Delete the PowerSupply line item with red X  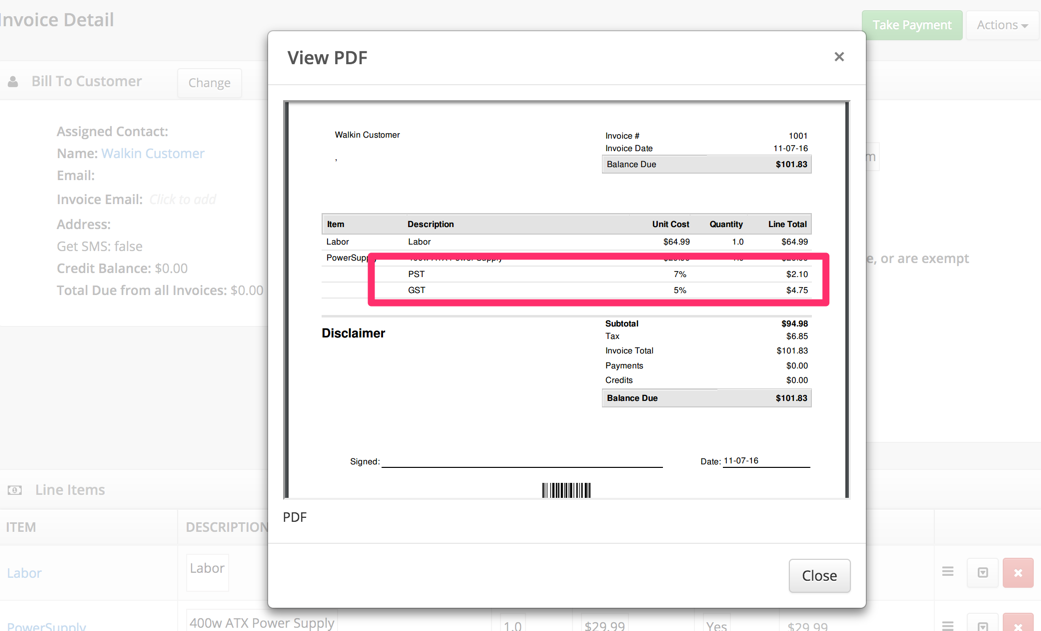[x=1017, y=624]
